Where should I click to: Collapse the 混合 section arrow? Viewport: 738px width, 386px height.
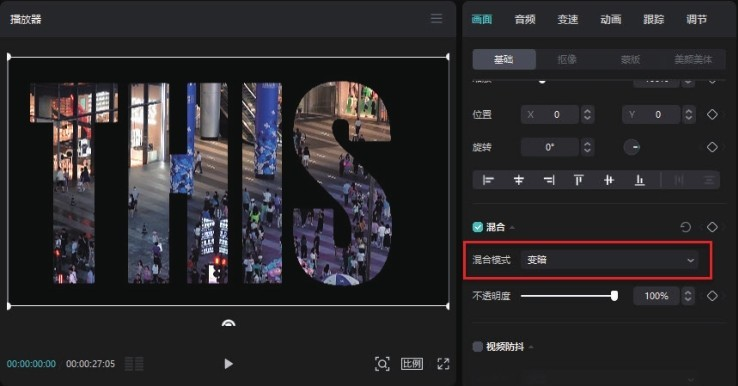click(512, 228)
